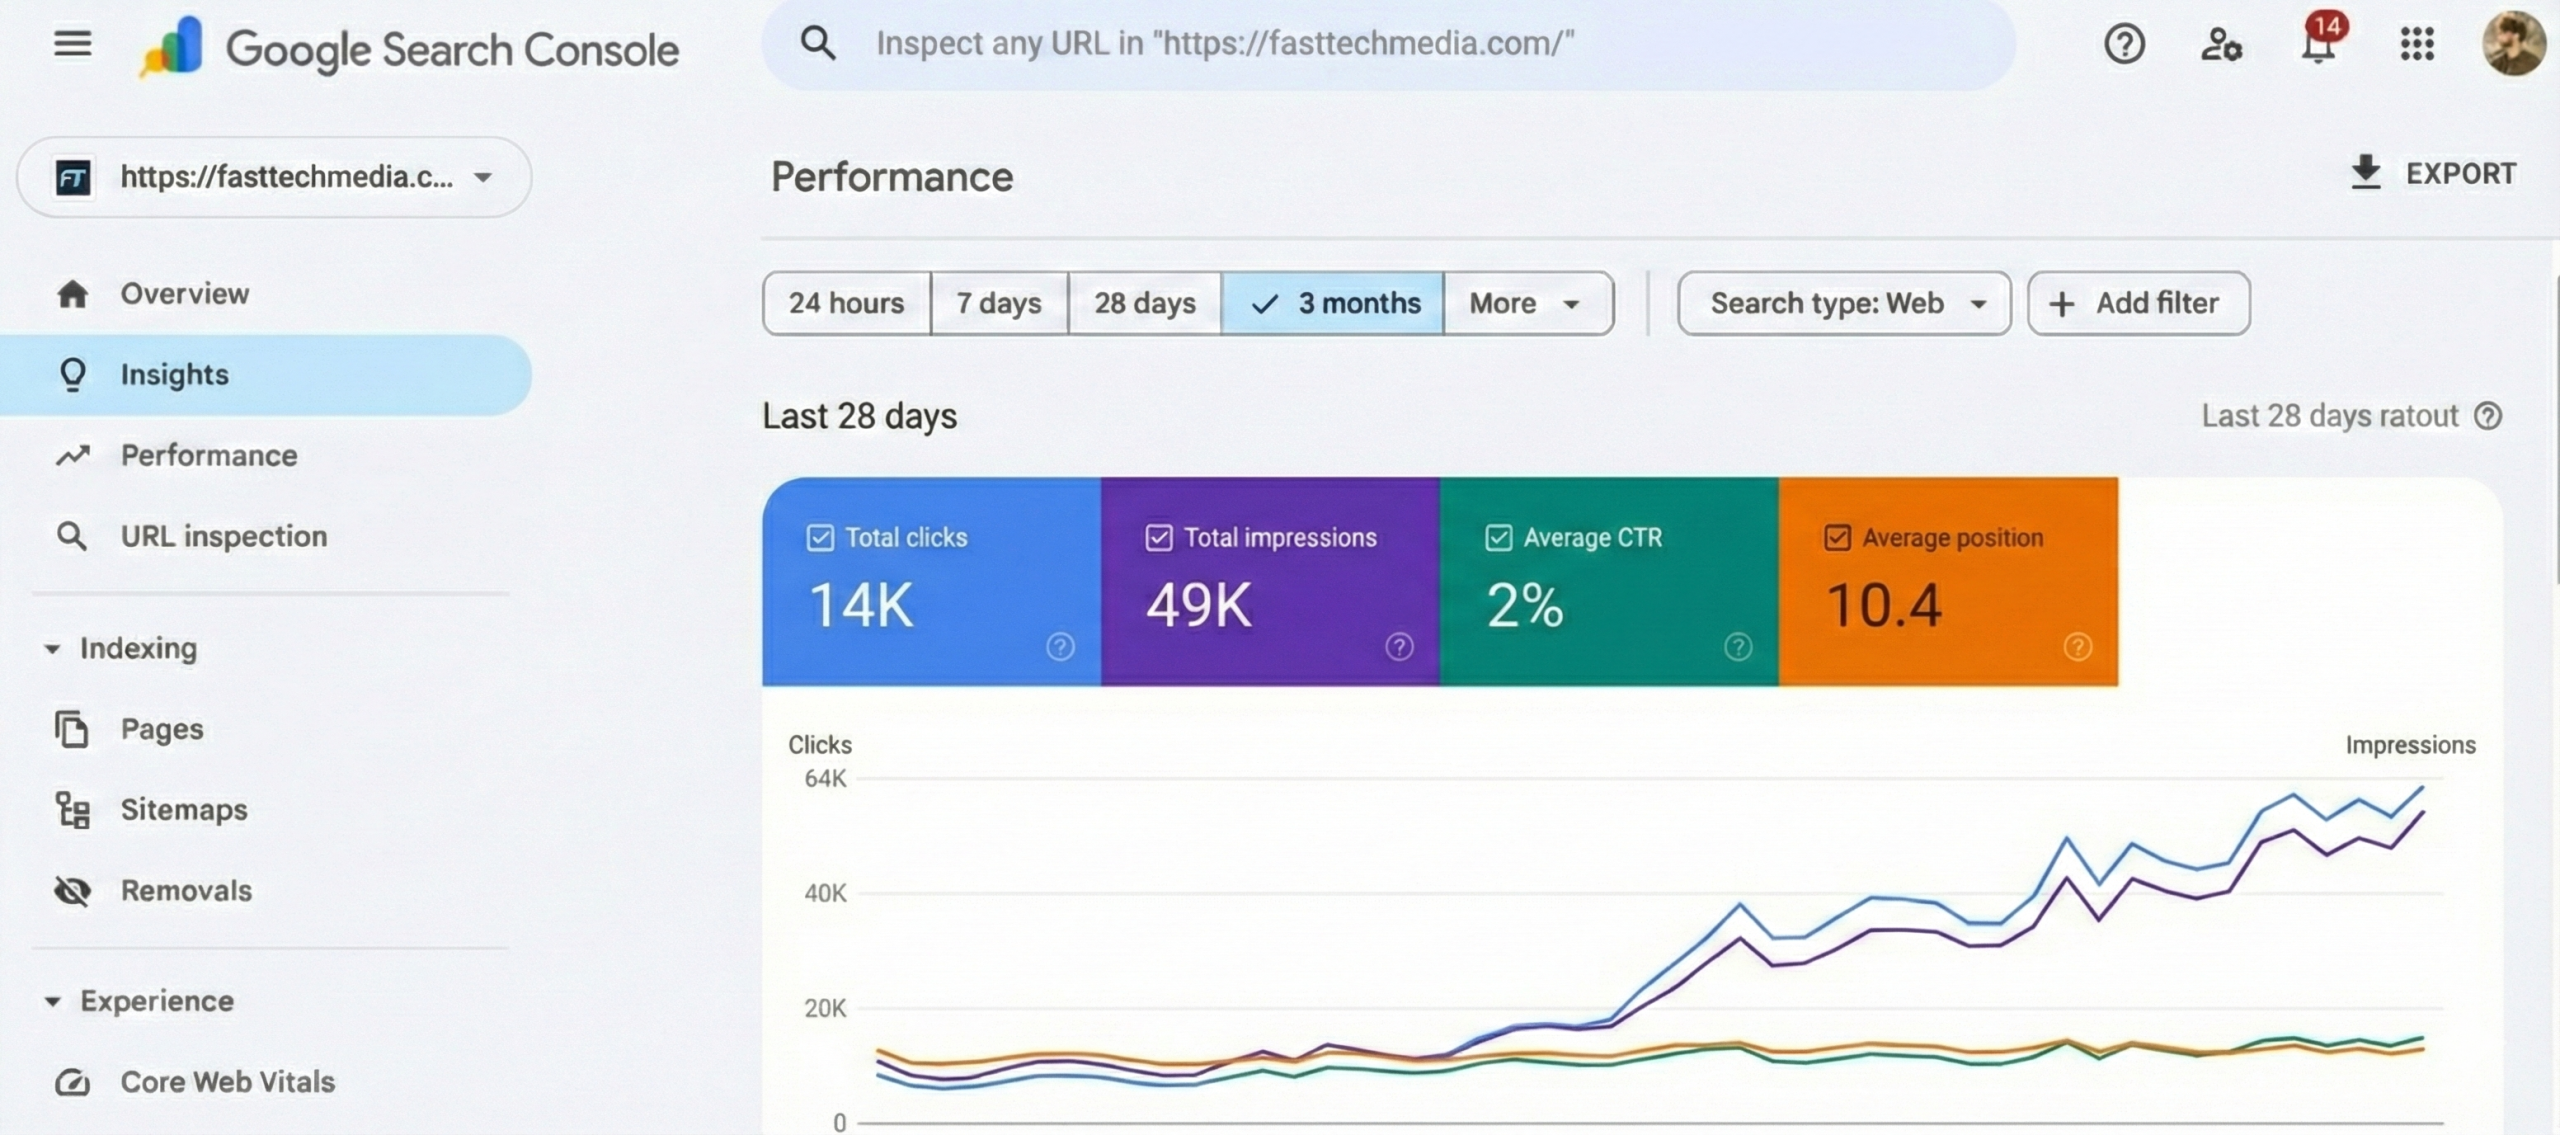Open the Search type: Web dropdown
This screenshot has width=2560, height=1135.
pyautogui.click(x=1843, y=303)
